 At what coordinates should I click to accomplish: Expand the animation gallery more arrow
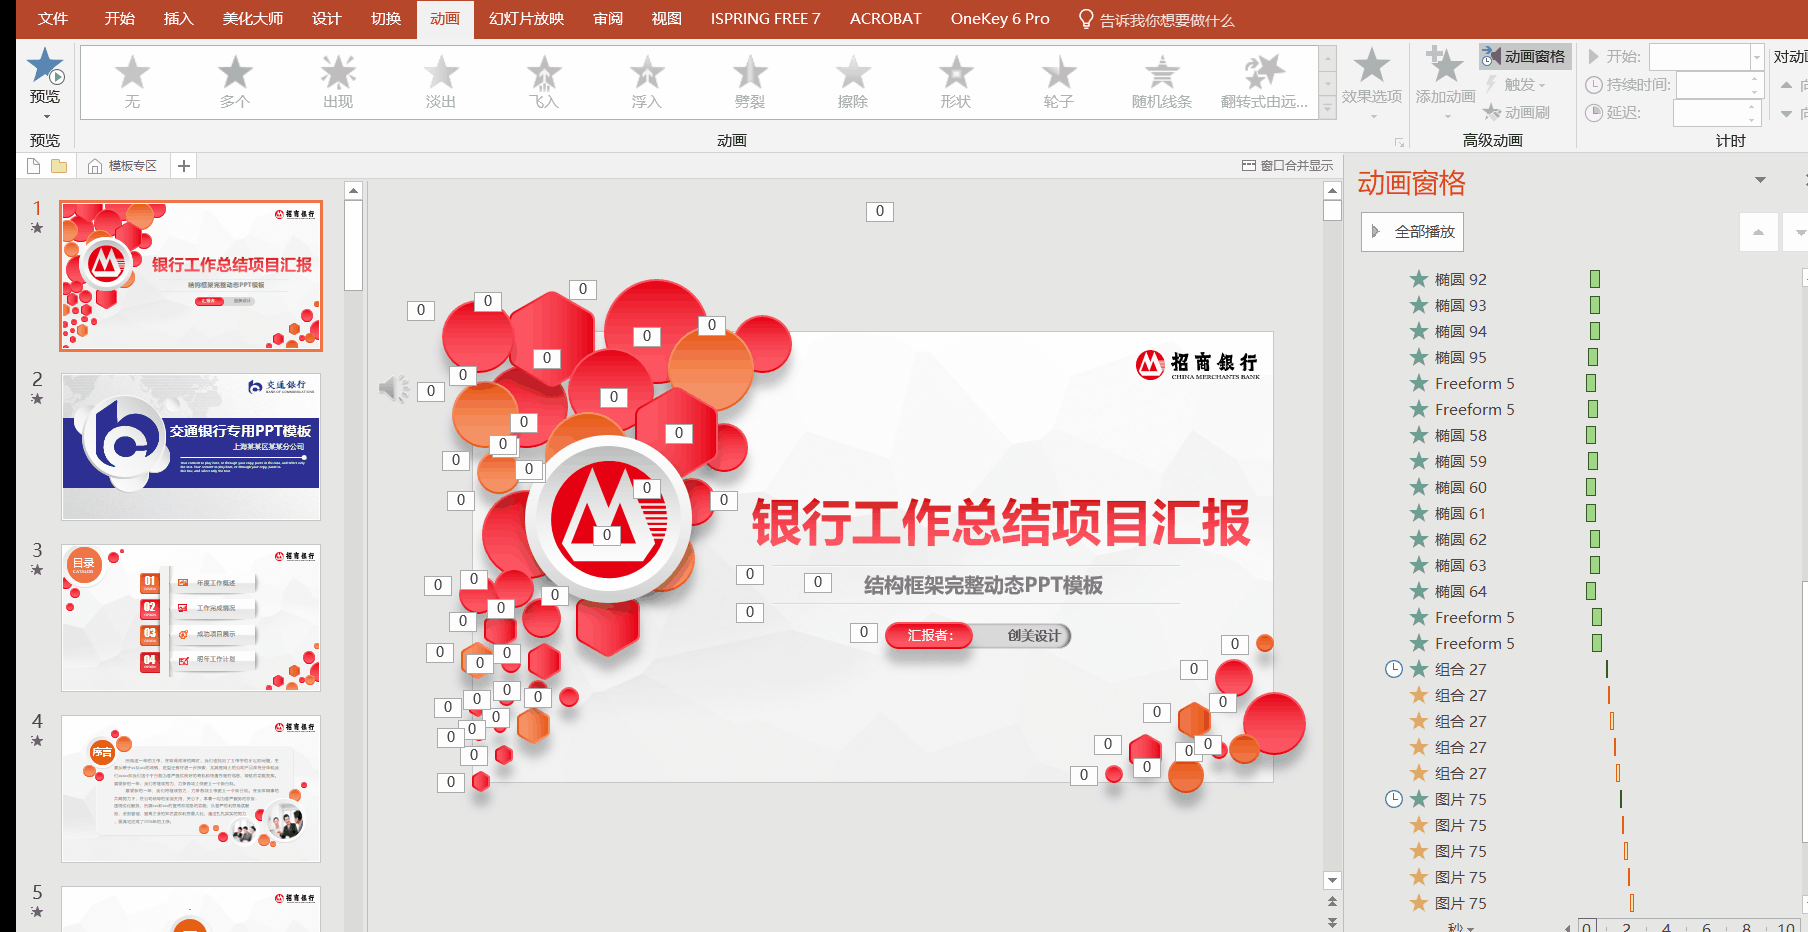click(1328, 108)
